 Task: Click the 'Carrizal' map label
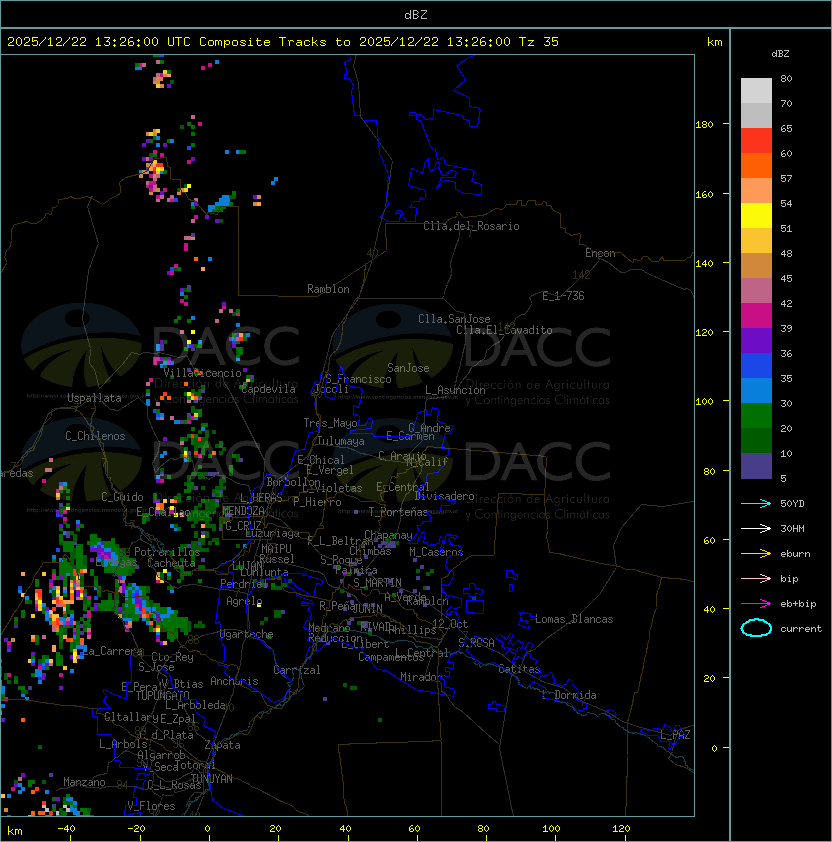click(297, 670)
